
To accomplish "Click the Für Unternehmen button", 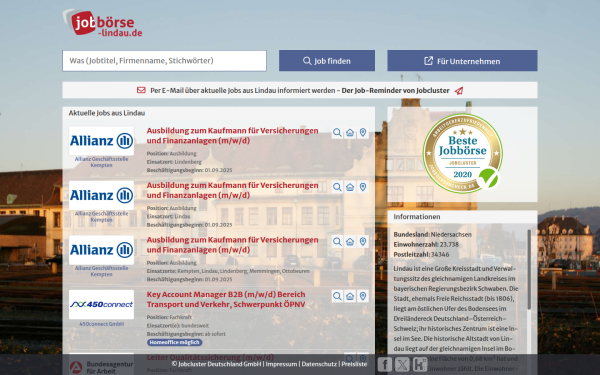I will [x=462, y=61].
